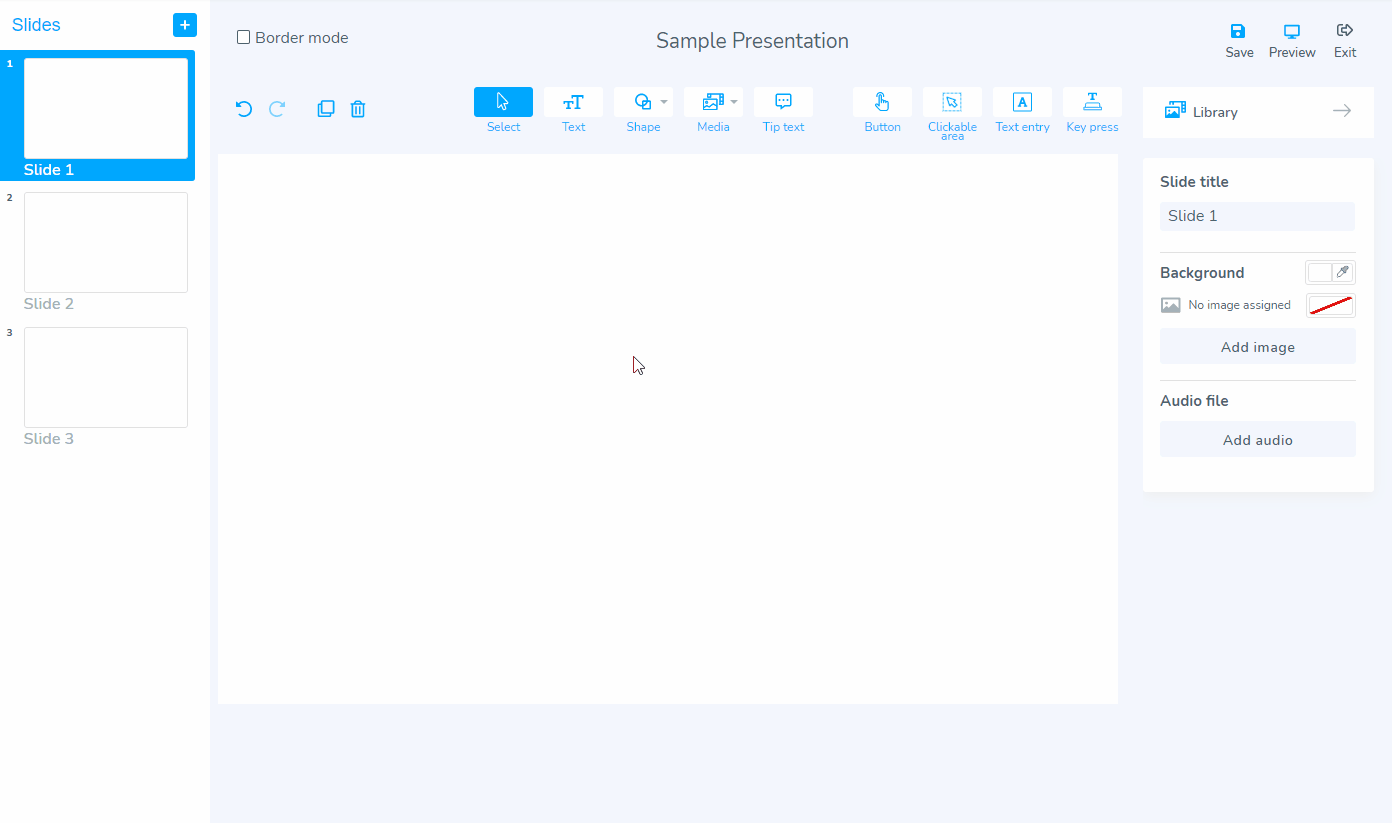Click the Background heading

[1202, 273]
